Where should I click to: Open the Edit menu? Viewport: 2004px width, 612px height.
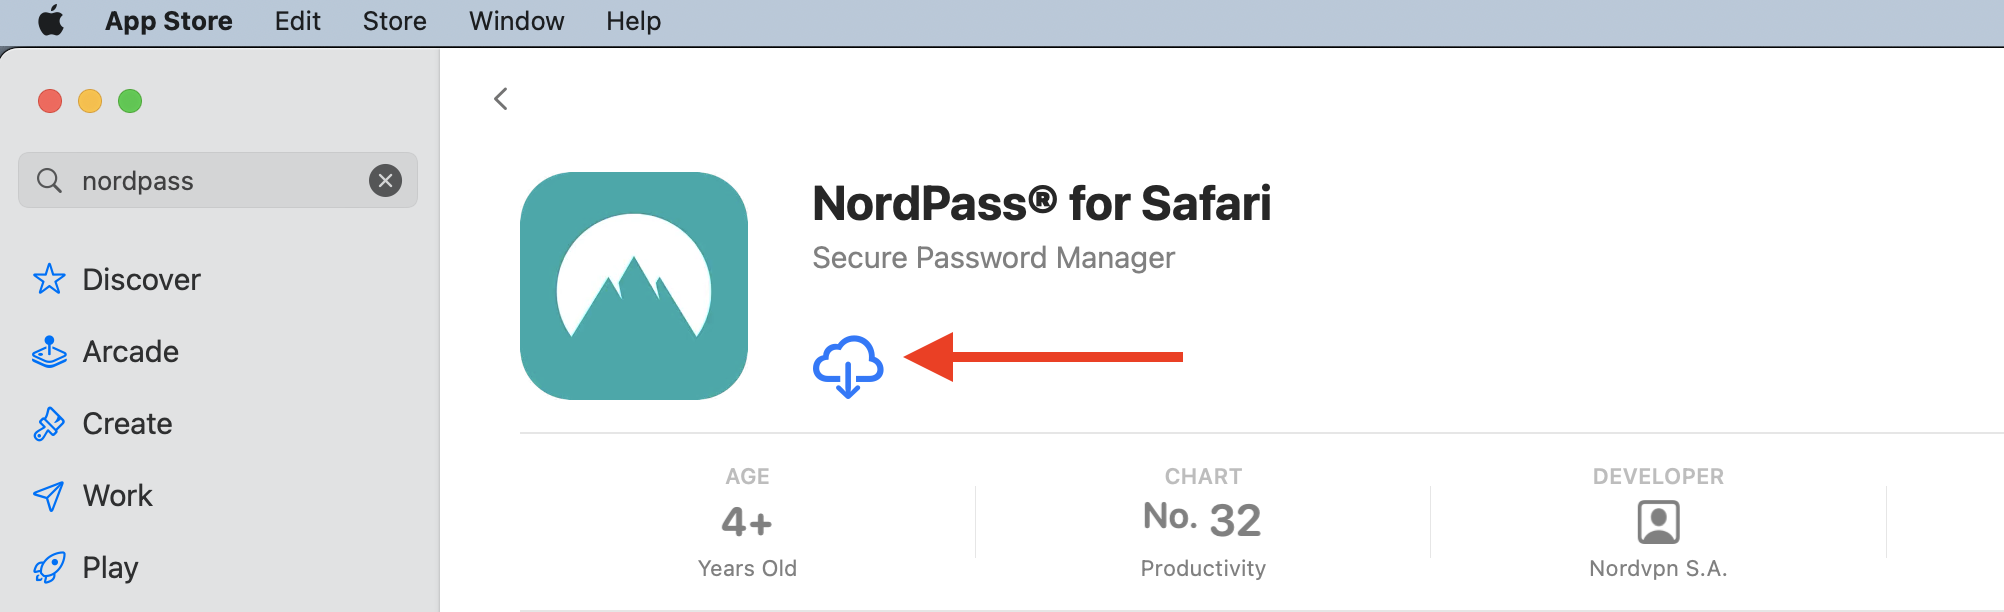pyautogui.click(x=297, y=21)
